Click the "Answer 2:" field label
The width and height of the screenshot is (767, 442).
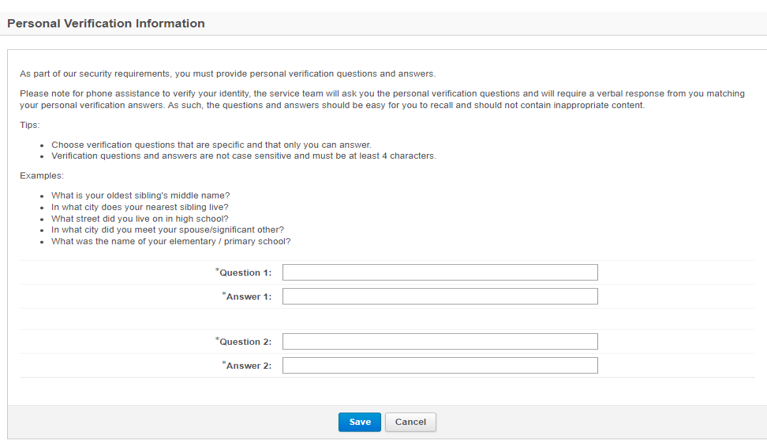(248, 366)
